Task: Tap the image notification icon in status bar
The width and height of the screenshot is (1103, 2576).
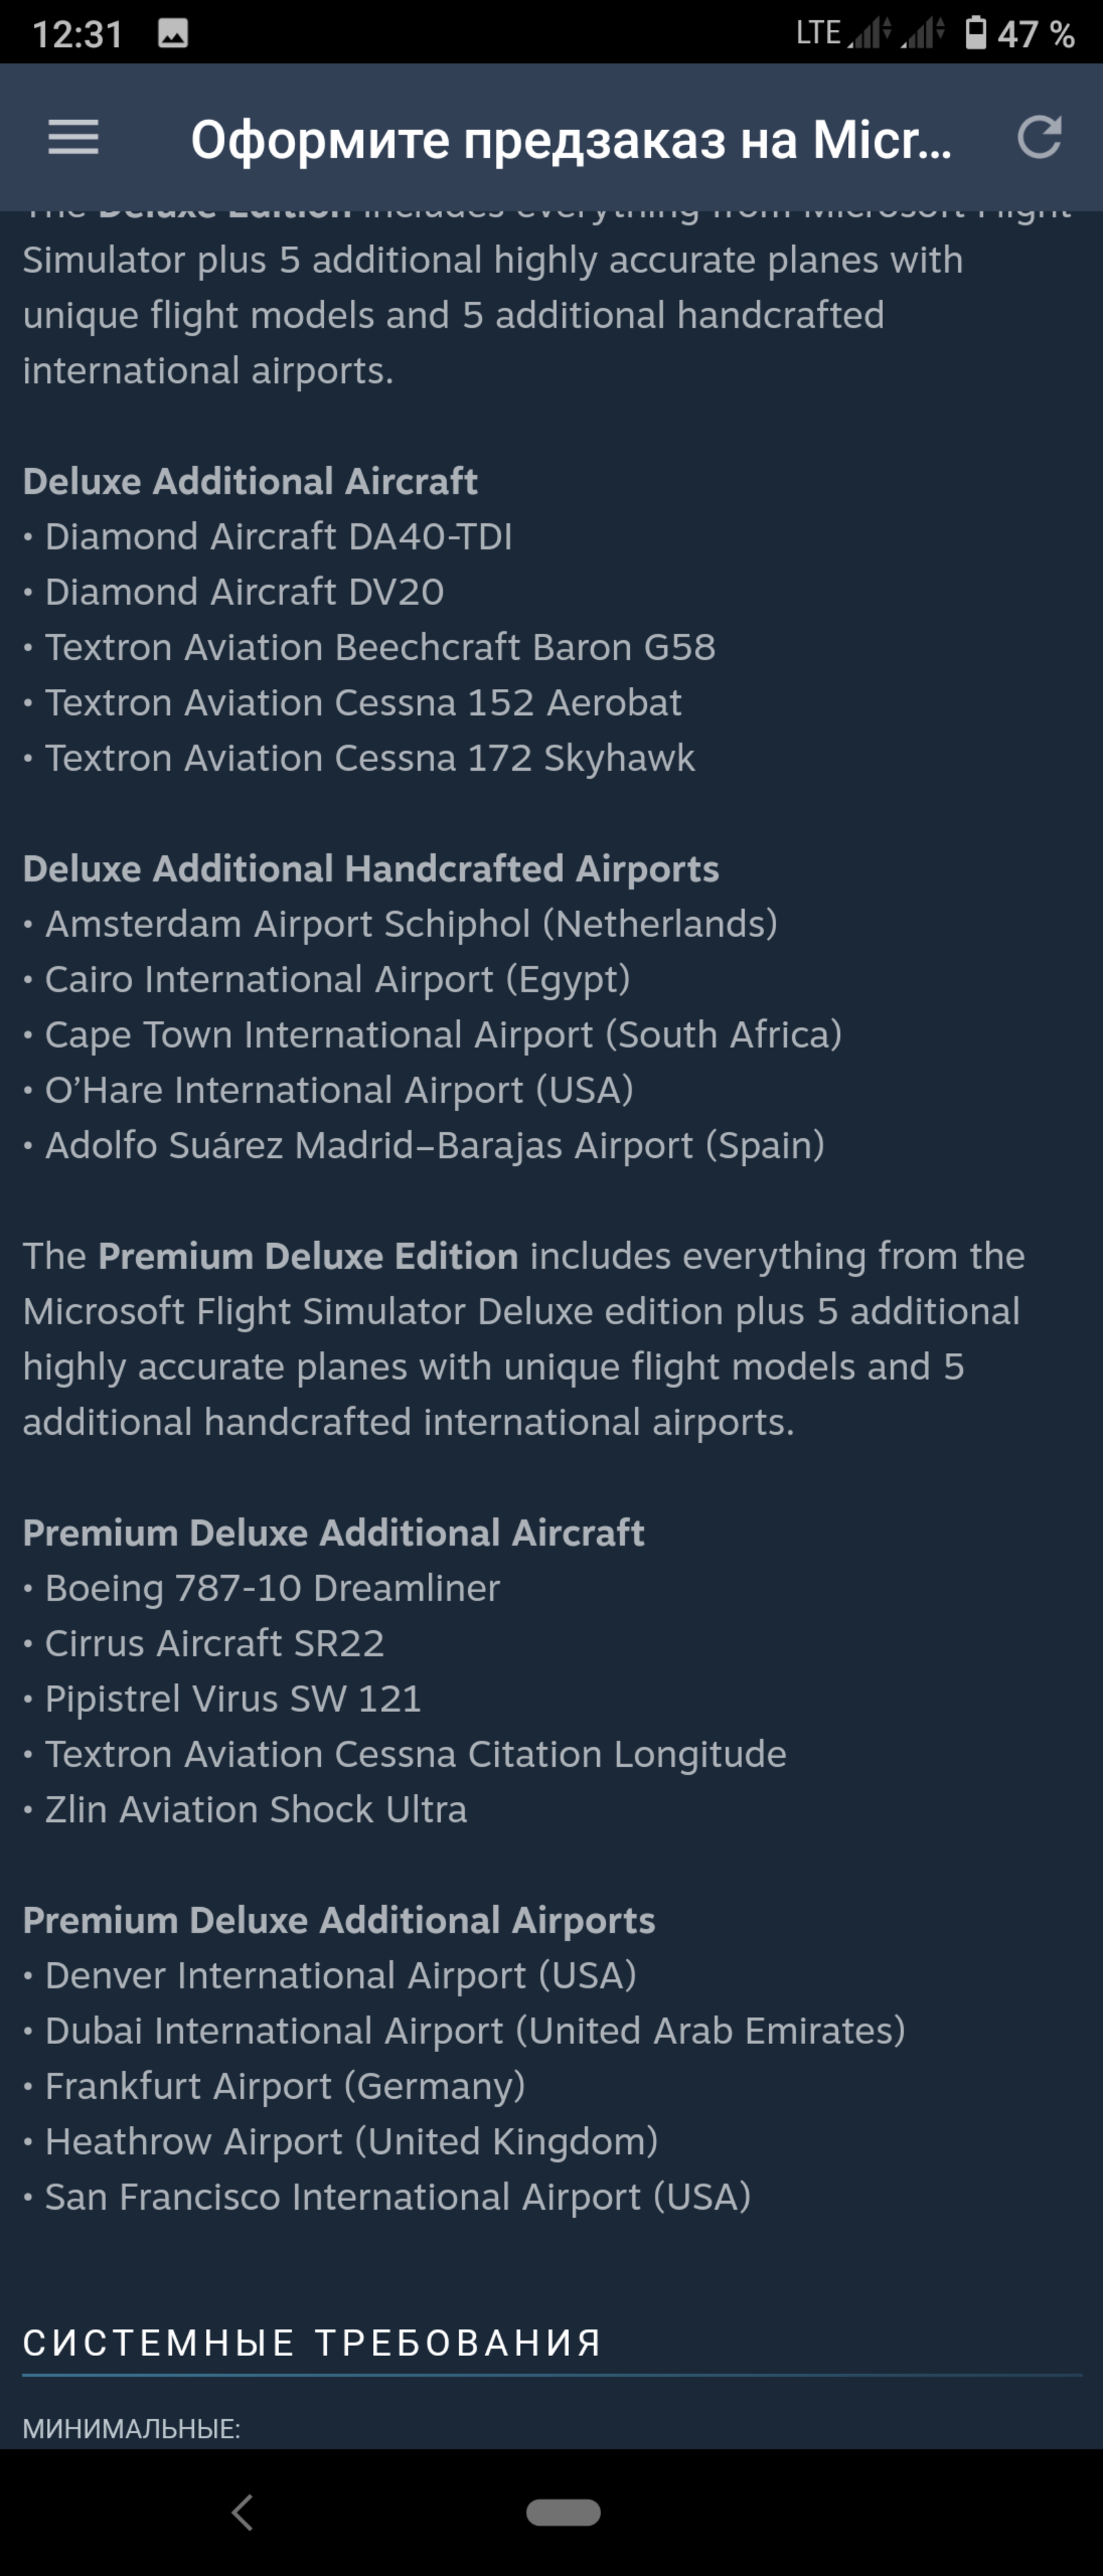Action: [173, 33]
